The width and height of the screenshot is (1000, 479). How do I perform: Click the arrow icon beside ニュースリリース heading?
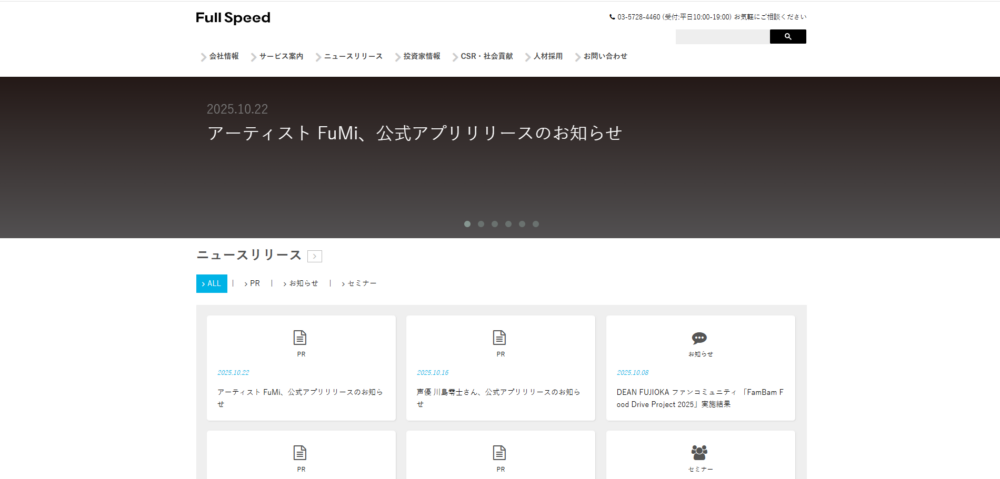tap(315, 256)
